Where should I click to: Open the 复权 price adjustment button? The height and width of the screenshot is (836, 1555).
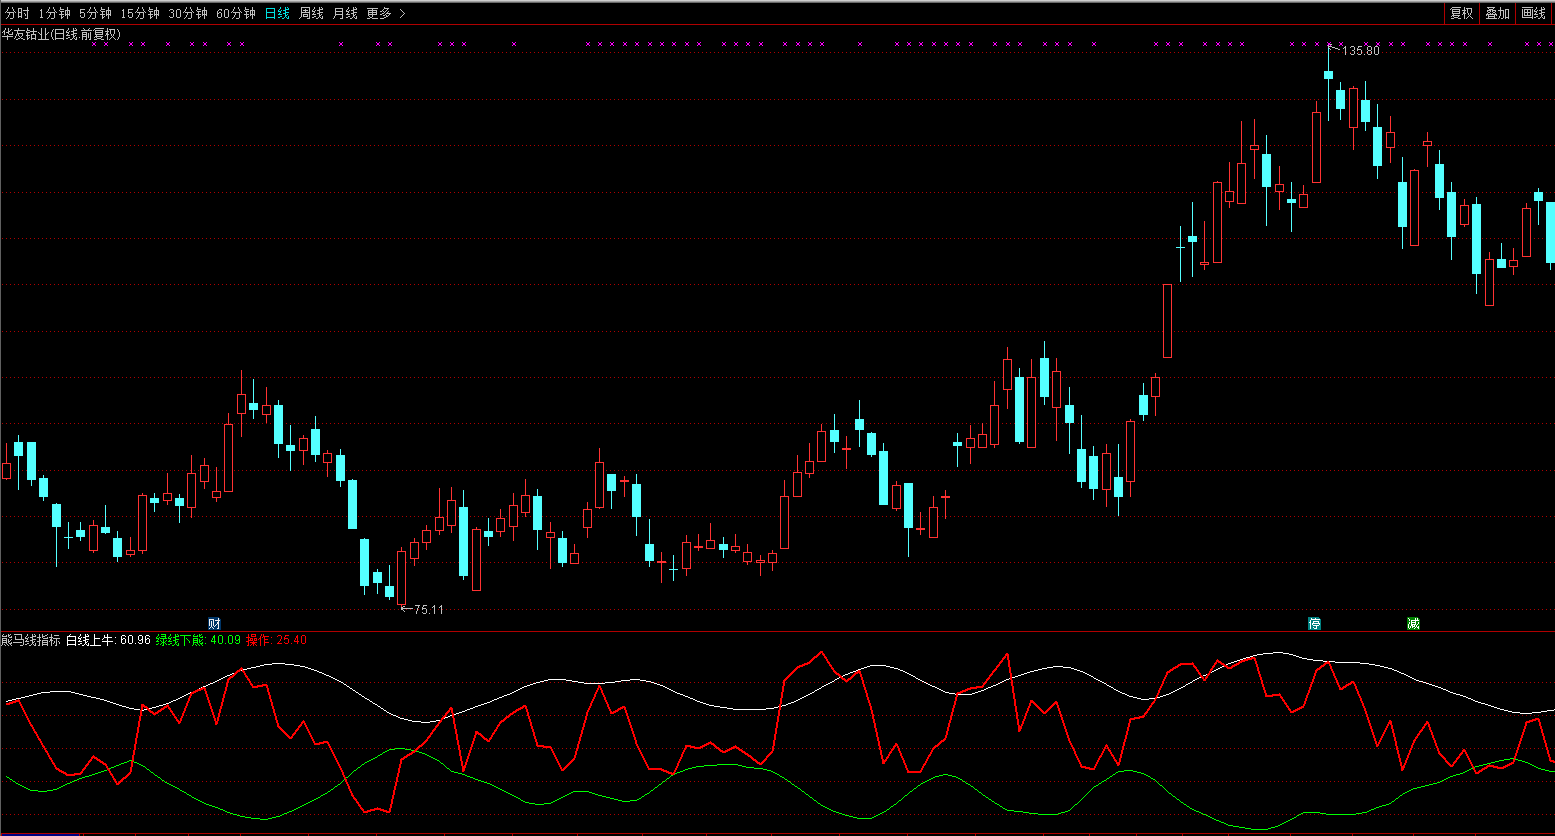point(1462,13)
